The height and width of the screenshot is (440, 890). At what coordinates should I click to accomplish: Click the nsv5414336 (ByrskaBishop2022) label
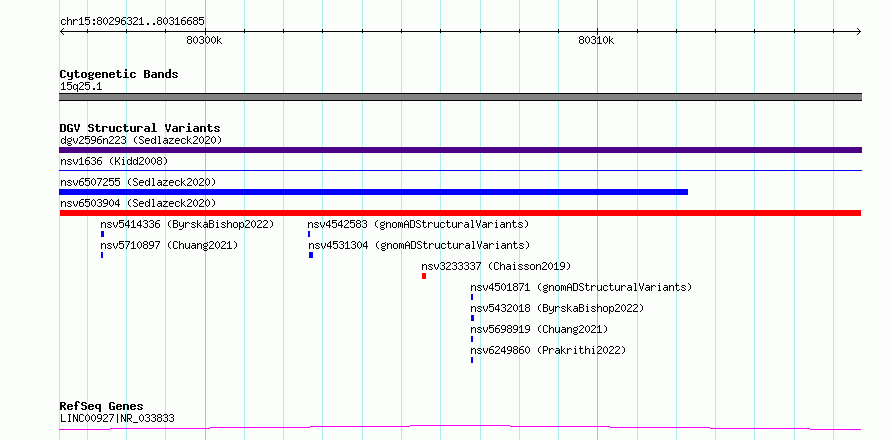tap(187, 224)
